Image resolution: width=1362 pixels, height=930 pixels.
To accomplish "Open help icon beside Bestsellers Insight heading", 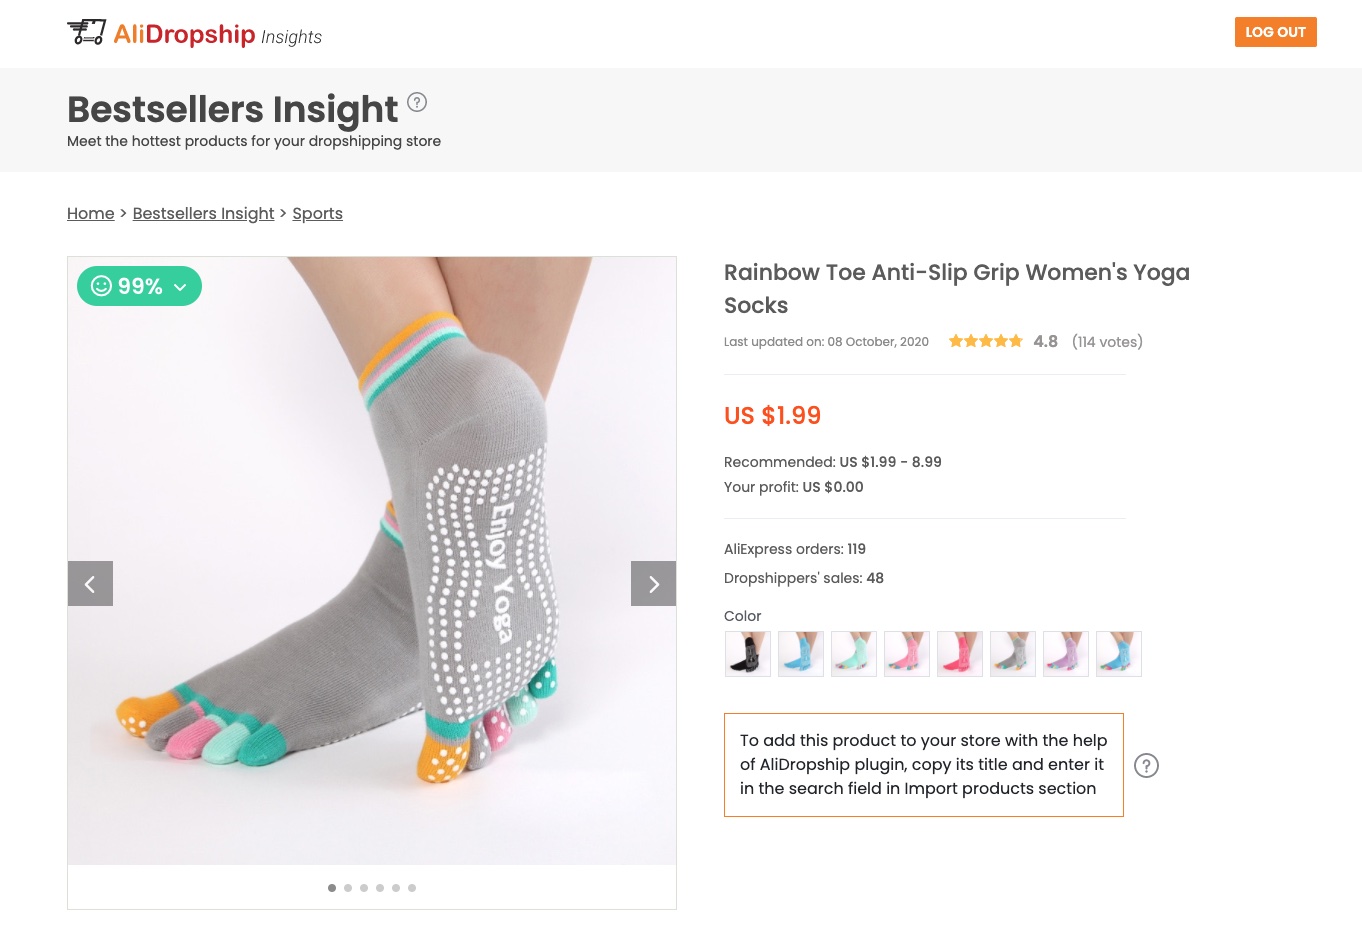I will (x=417, y=102).
